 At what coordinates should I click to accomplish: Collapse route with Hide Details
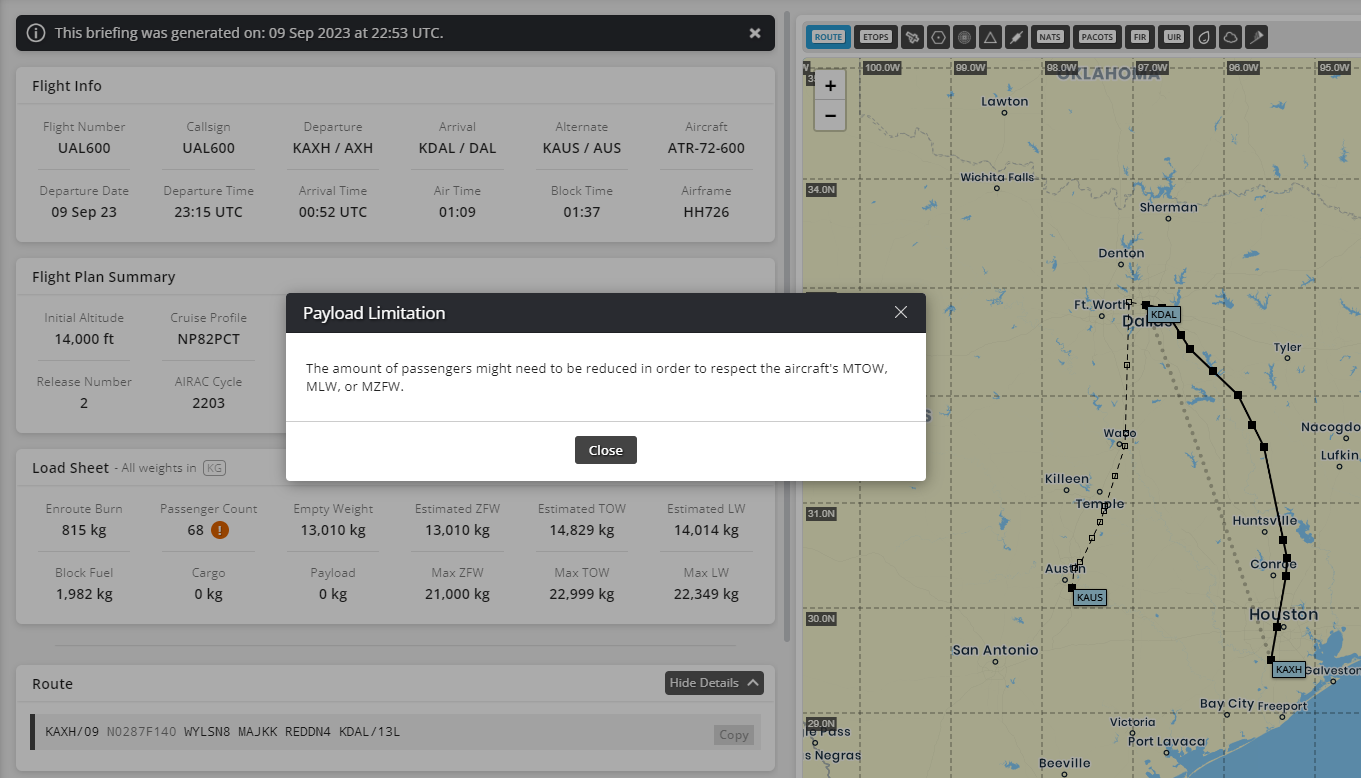click(x=714, y=683)
